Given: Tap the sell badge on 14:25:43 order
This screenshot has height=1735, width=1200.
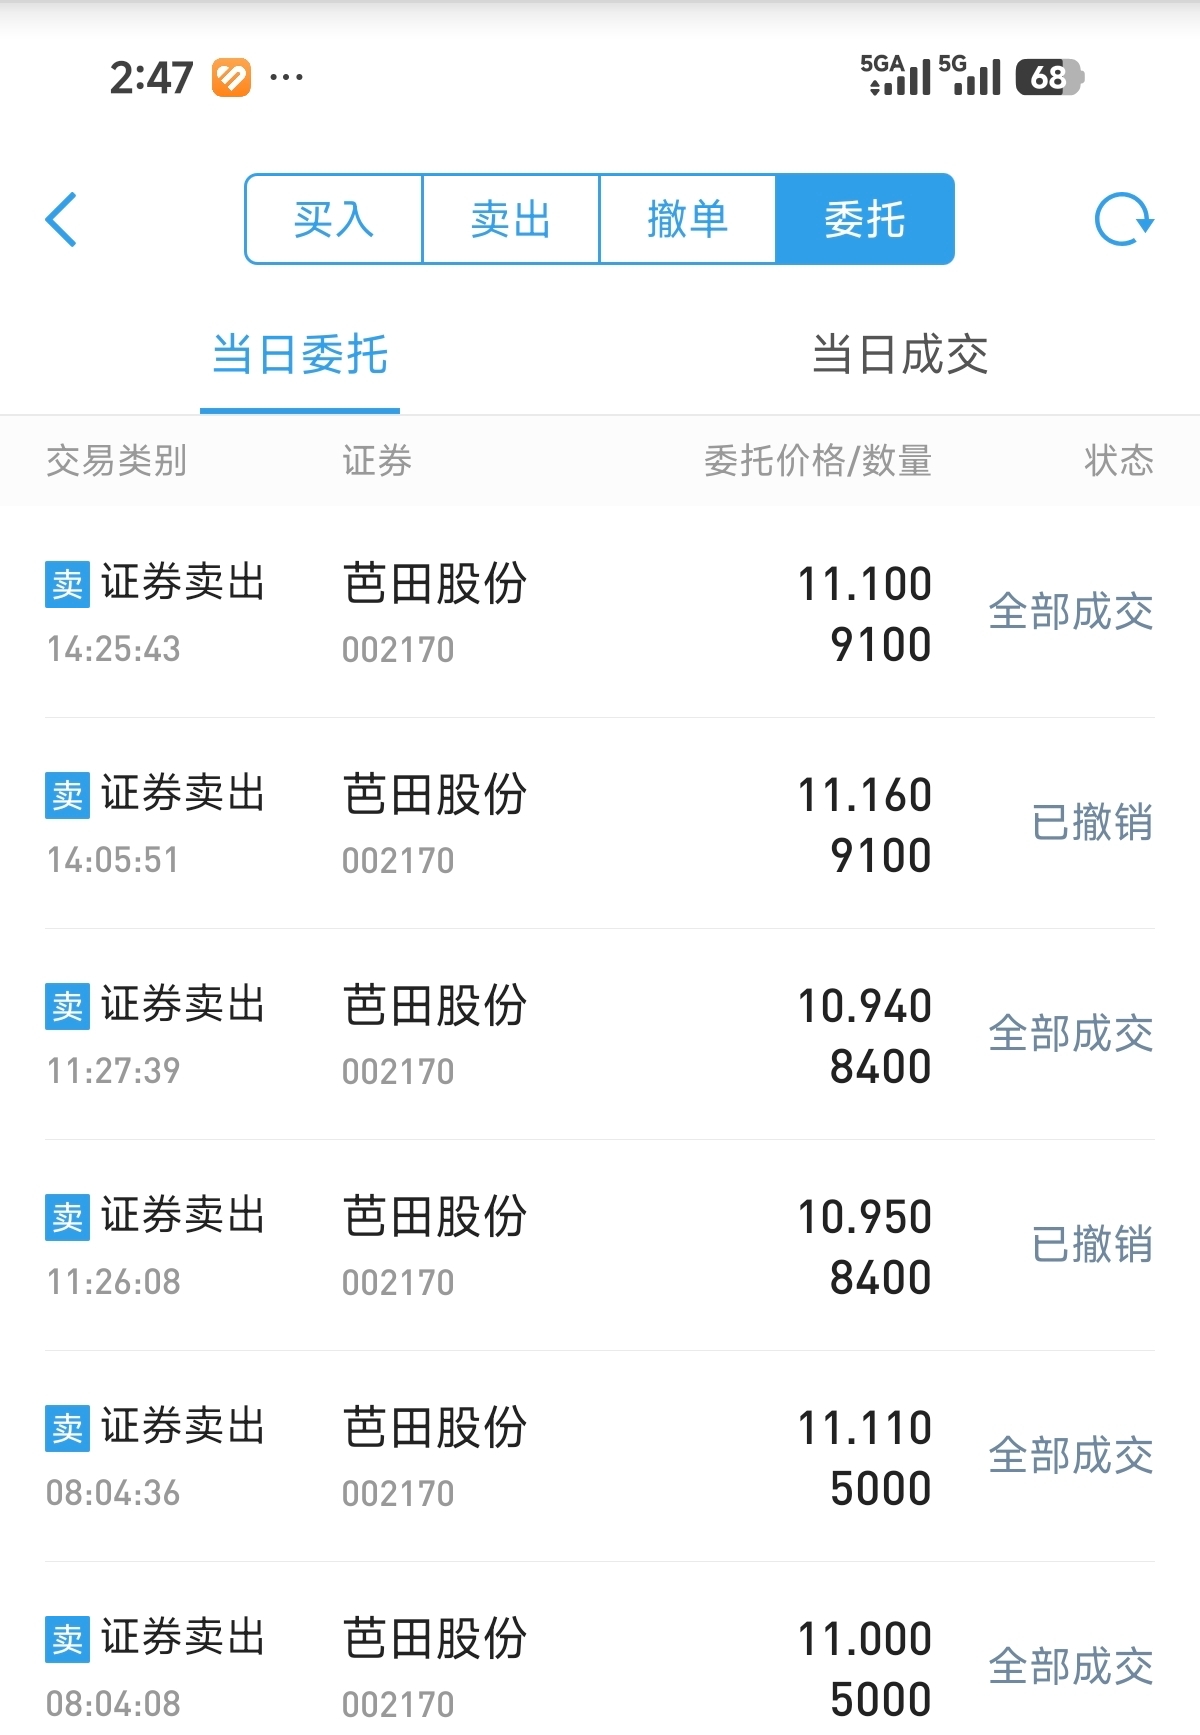Looking at the screenshot, I should [x=68, y=584].
